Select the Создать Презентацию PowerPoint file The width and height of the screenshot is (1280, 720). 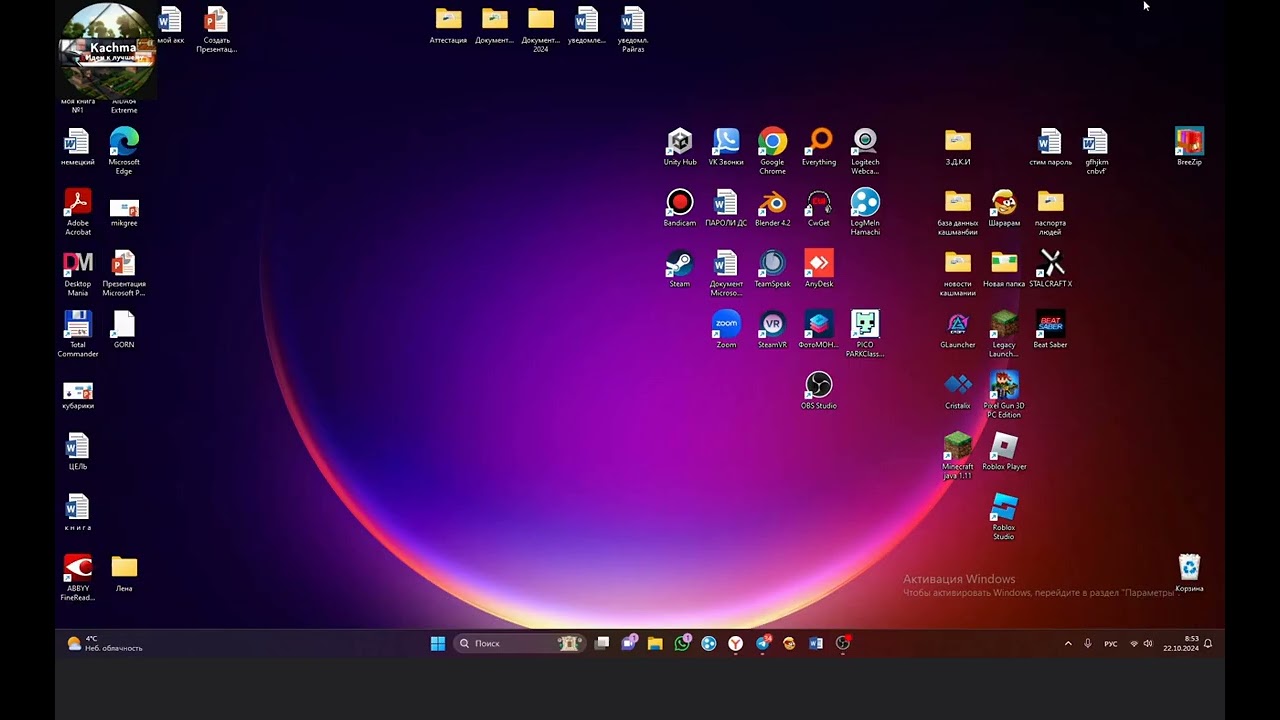coord(216,30)
